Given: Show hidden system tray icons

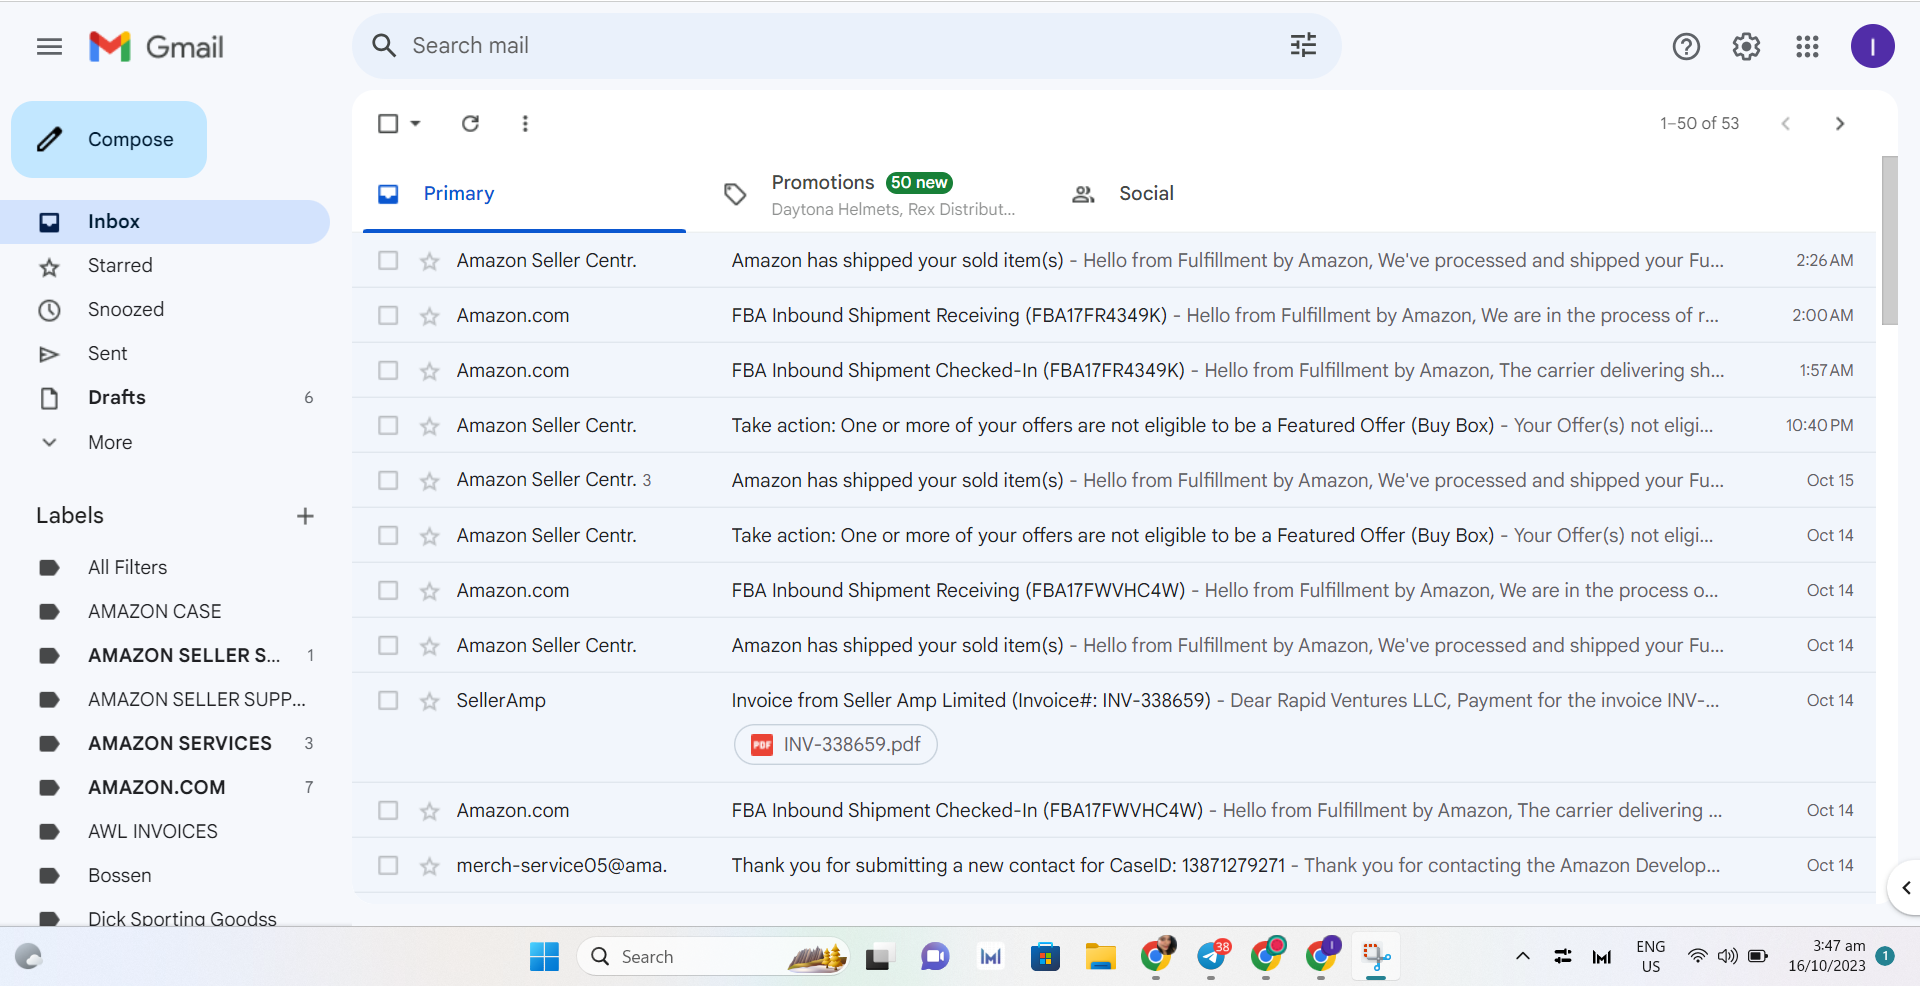Looking at the screenshot, I should [1522, 957].
